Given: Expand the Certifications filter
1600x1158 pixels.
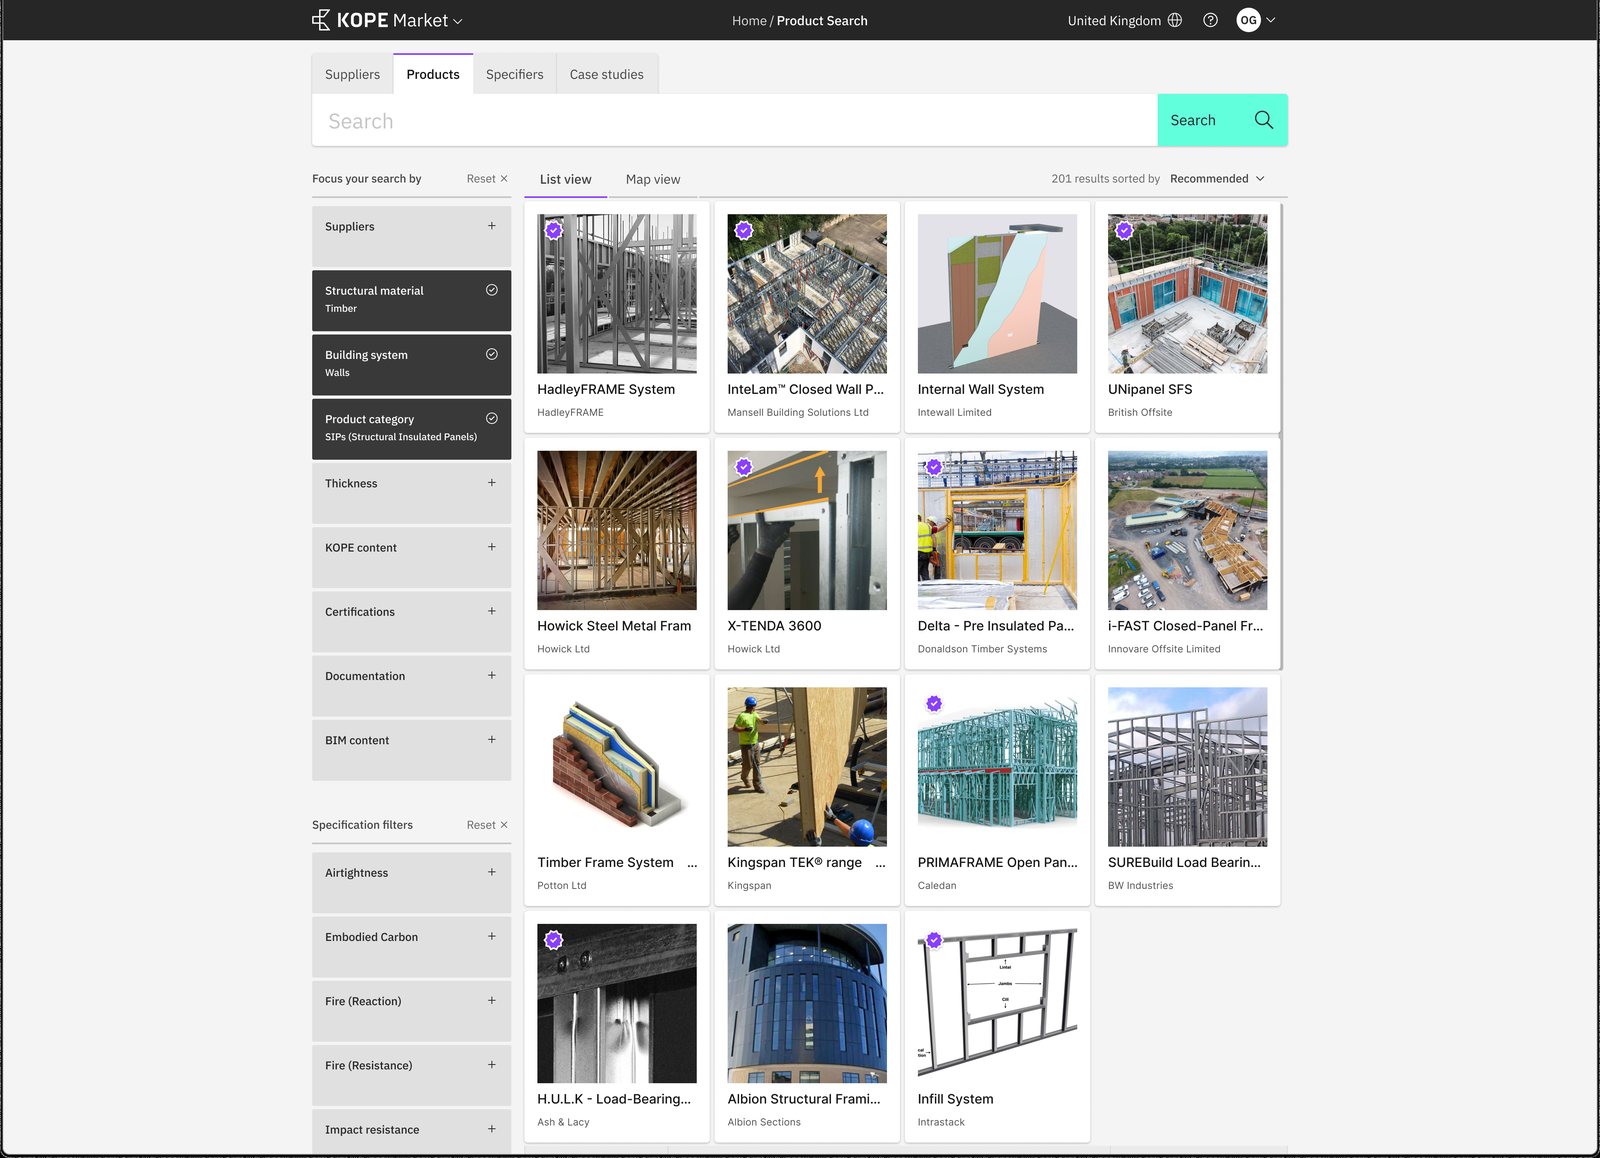Looking at the screenshot, I should 411,621.
